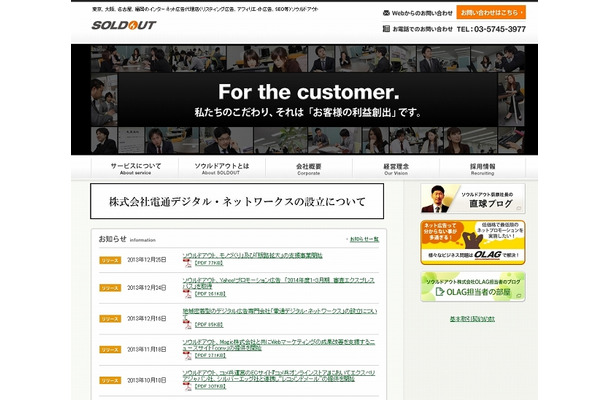Click the 基本取引契約約款 link in the sidebar
The height and width of the screenshot is (400, 610).
472,319
